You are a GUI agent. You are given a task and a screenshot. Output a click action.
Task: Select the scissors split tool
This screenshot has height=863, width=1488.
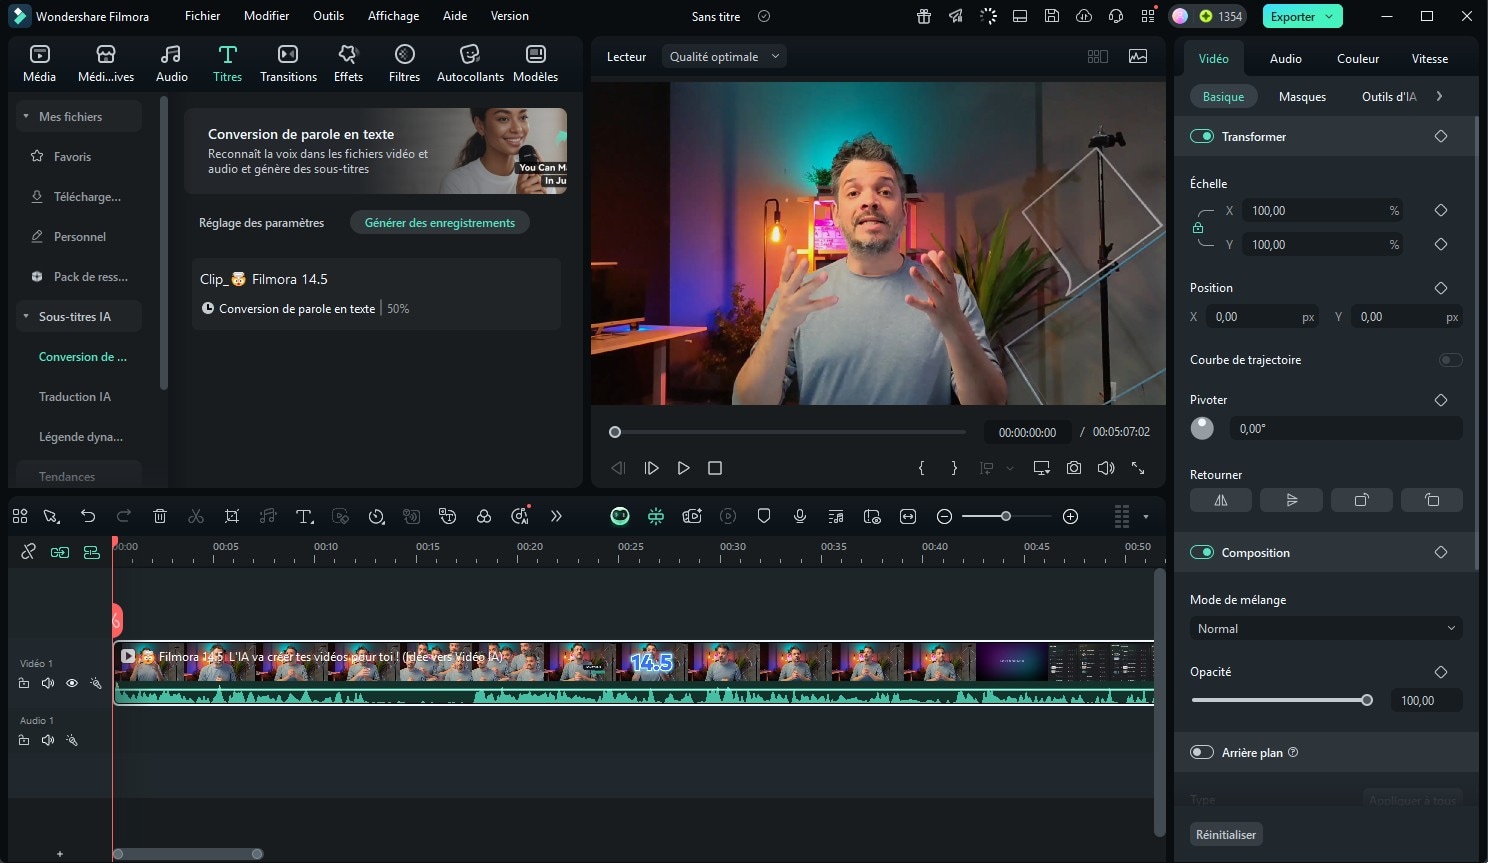coord(196,516)
